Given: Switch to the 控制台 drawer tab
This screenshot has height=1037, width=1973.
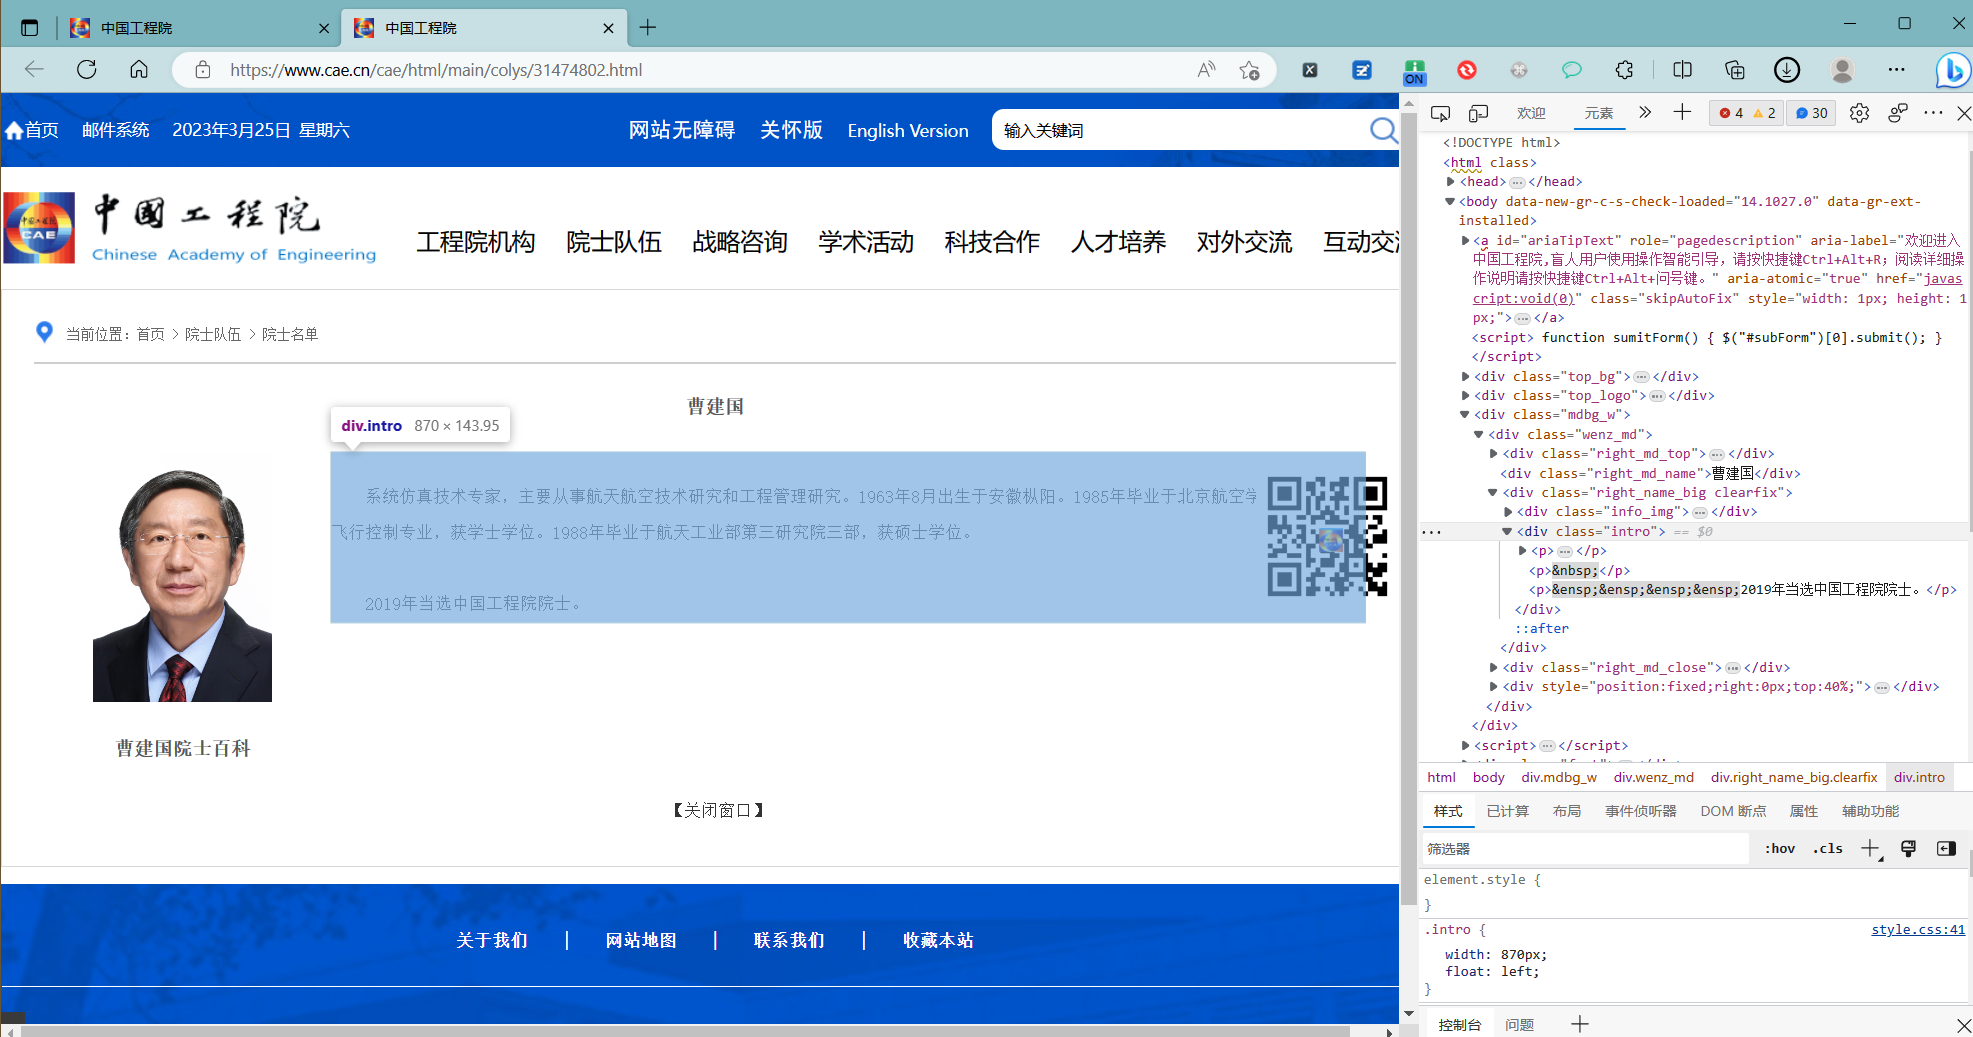Looking at the screenshot, I should point(1460,1025).
